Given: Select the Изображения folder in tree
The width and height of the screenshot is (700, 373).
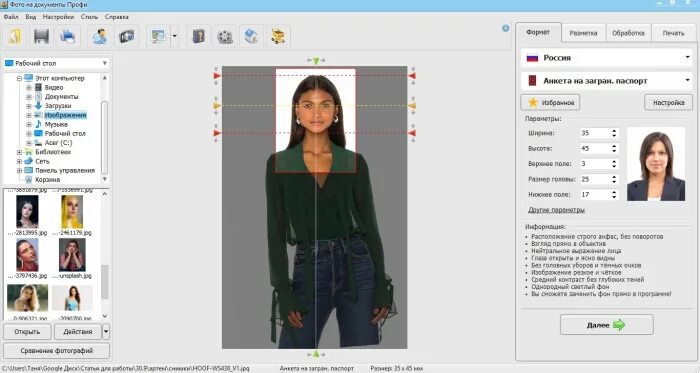Looking at the screenshot, I should pos(65,115).
